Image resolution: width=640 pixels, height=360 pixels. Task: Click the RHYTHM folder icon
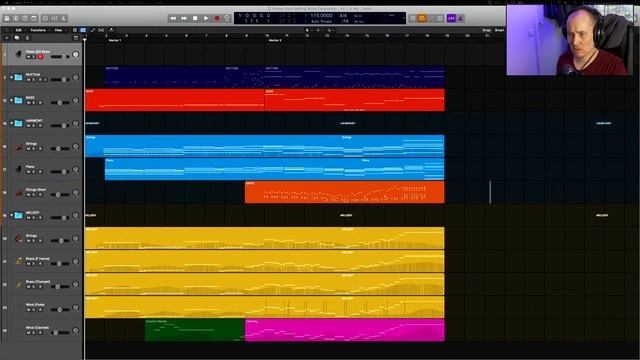pyautogui.click(x=18, y=77)
